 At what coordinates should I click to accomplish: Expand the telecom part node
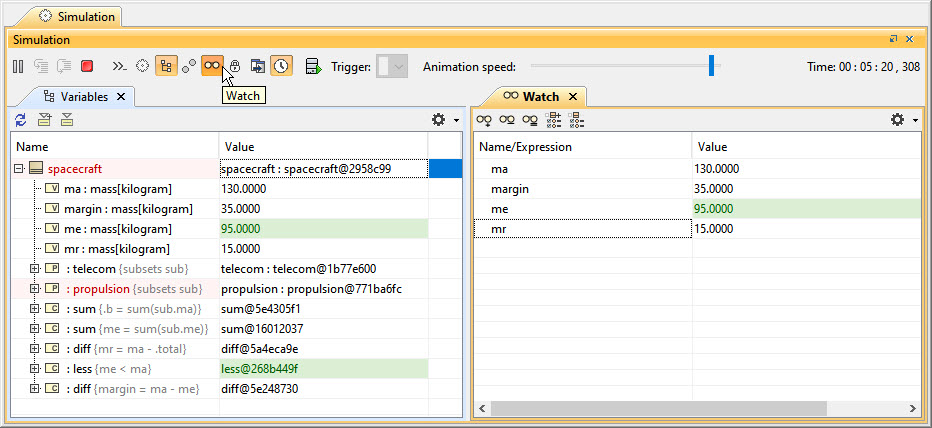coord(34,268)
